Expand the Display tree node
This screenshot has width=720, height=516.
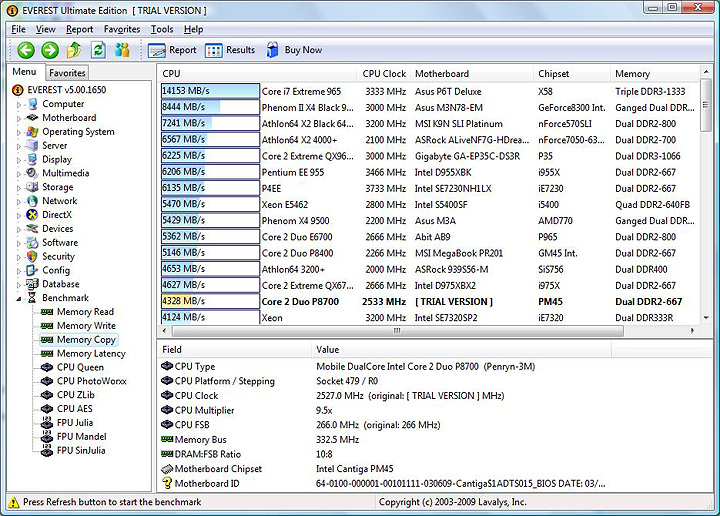tap(19, 160)
